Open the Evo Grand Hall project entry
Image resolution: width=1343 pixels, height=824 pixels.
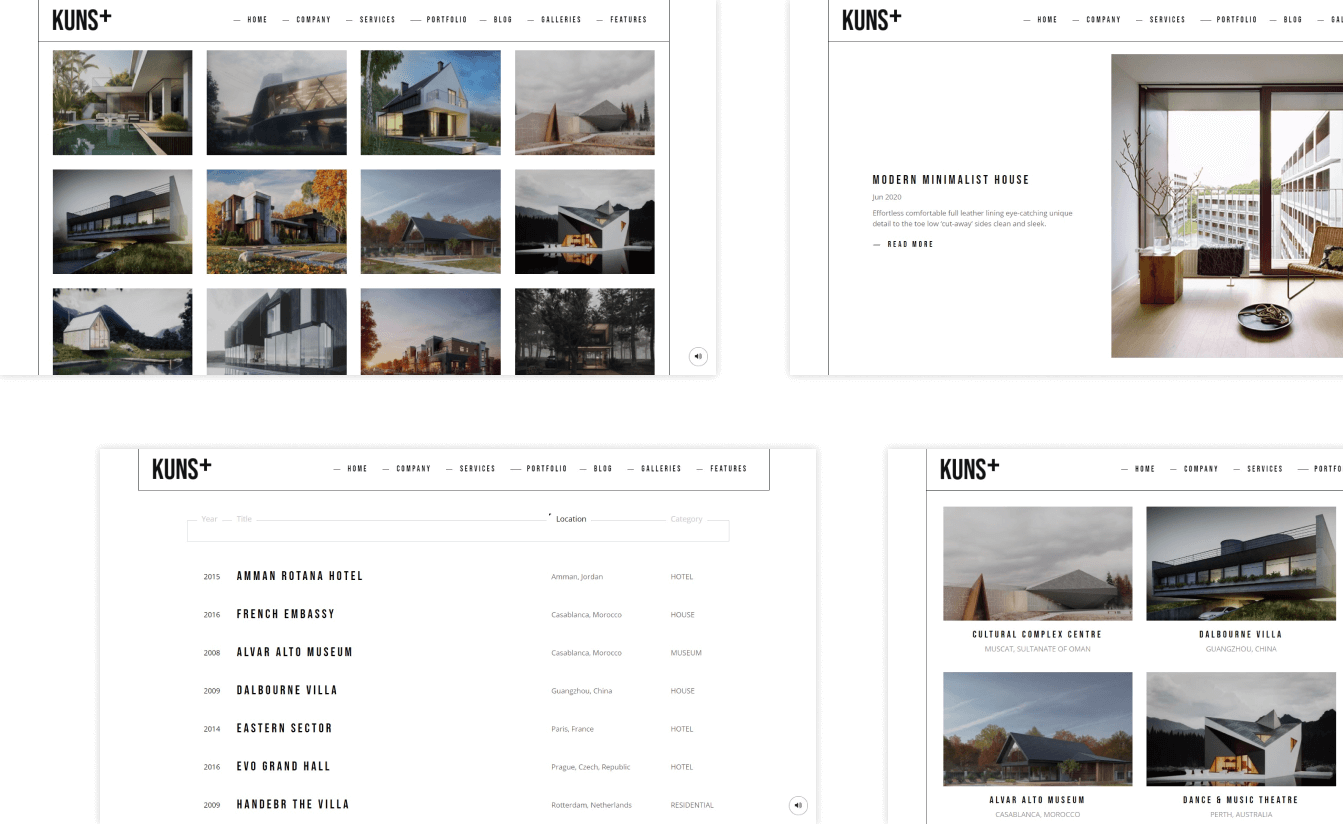click(283, 766)
